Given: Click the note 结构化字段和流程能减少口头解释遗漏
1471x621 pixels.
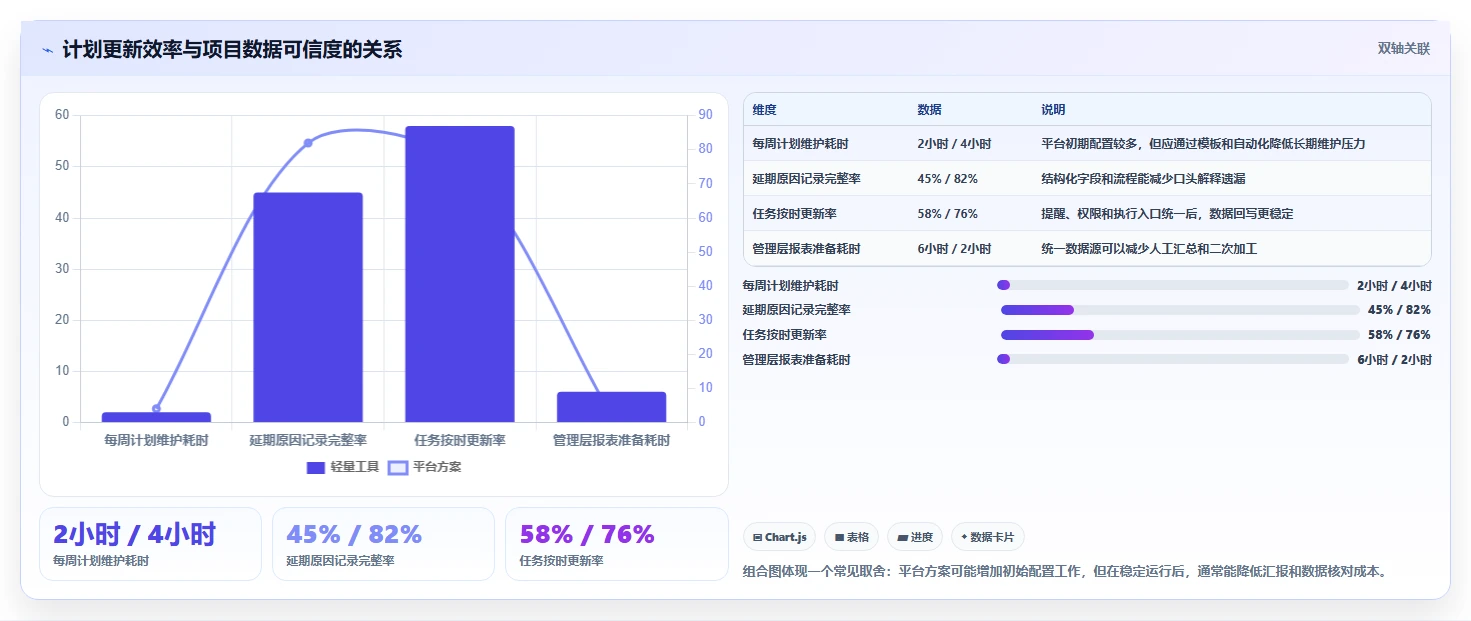Looking at the screenshot, I should click(x=1143, y=179).
